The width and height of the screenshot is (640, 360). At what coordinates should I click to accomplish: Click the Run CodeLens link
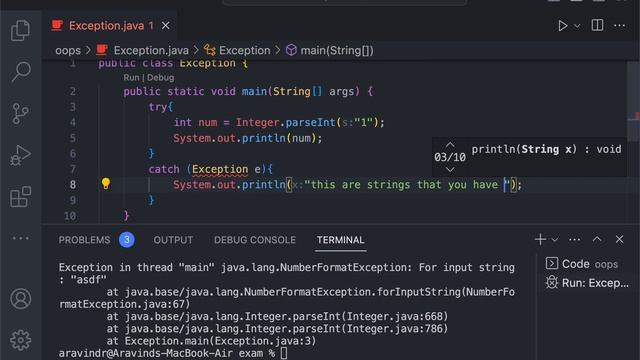tap(131, 78)
